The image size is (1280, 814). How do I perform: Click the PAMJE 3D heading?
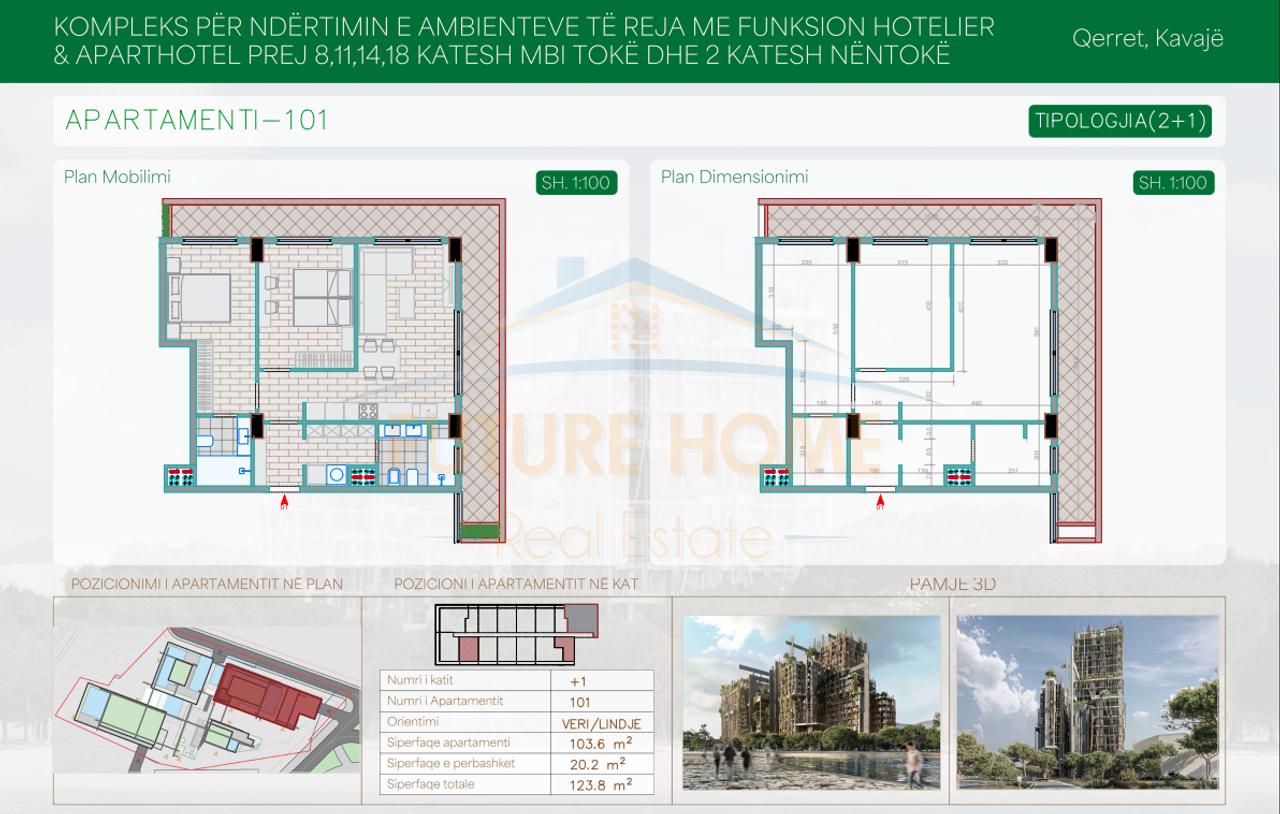point(952,584)
